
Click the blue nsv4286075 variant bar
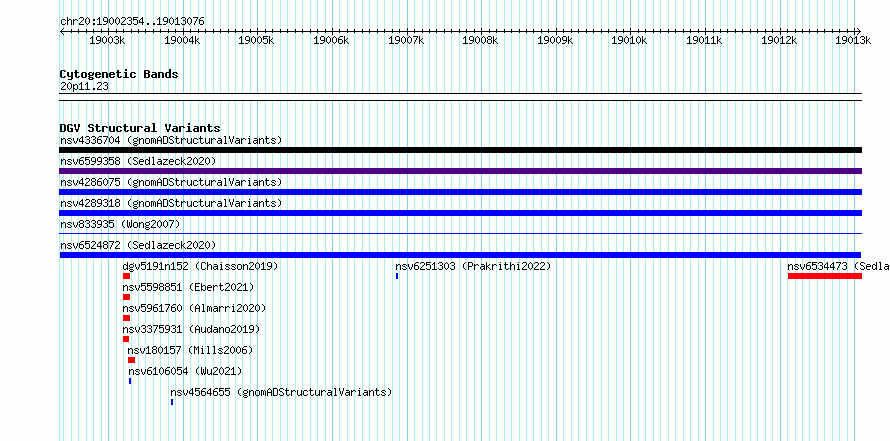(x=460, y=192)
